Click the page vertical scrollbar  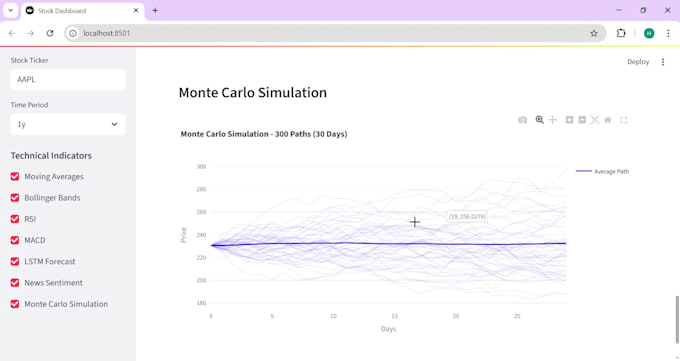(677, 319)
